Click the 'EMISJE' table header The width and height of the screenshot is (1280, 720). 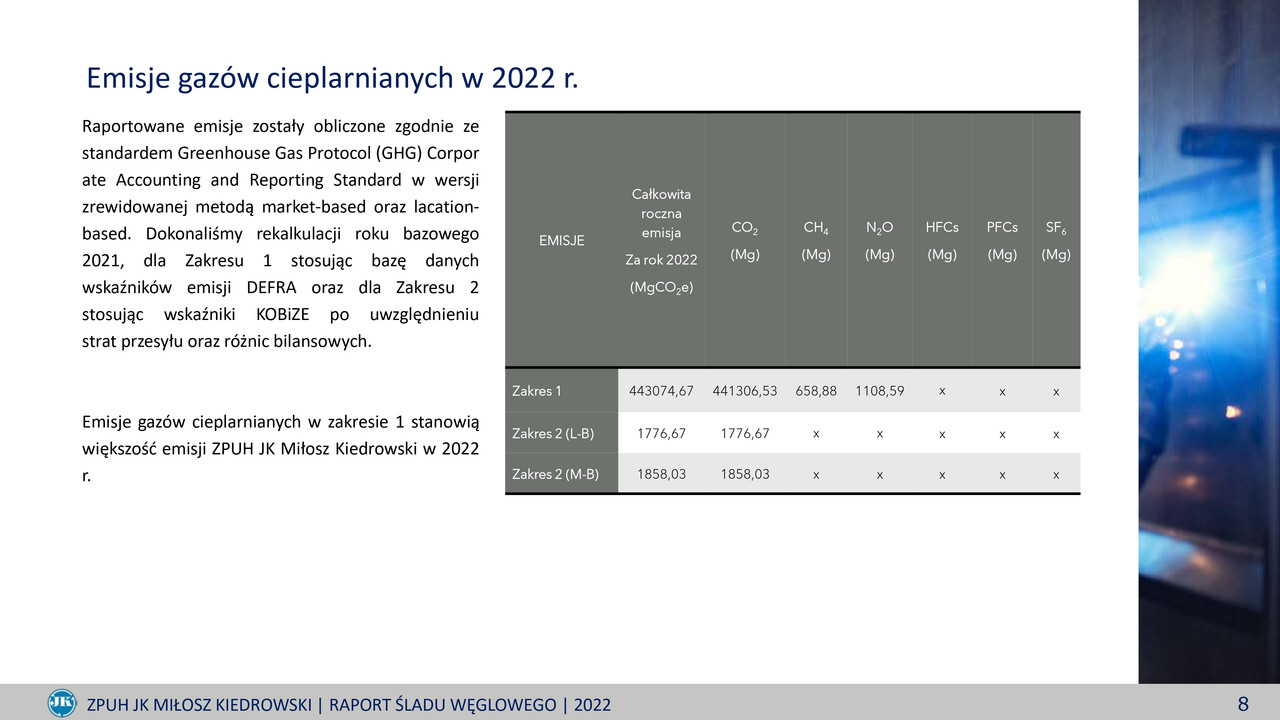pos(561,240)
